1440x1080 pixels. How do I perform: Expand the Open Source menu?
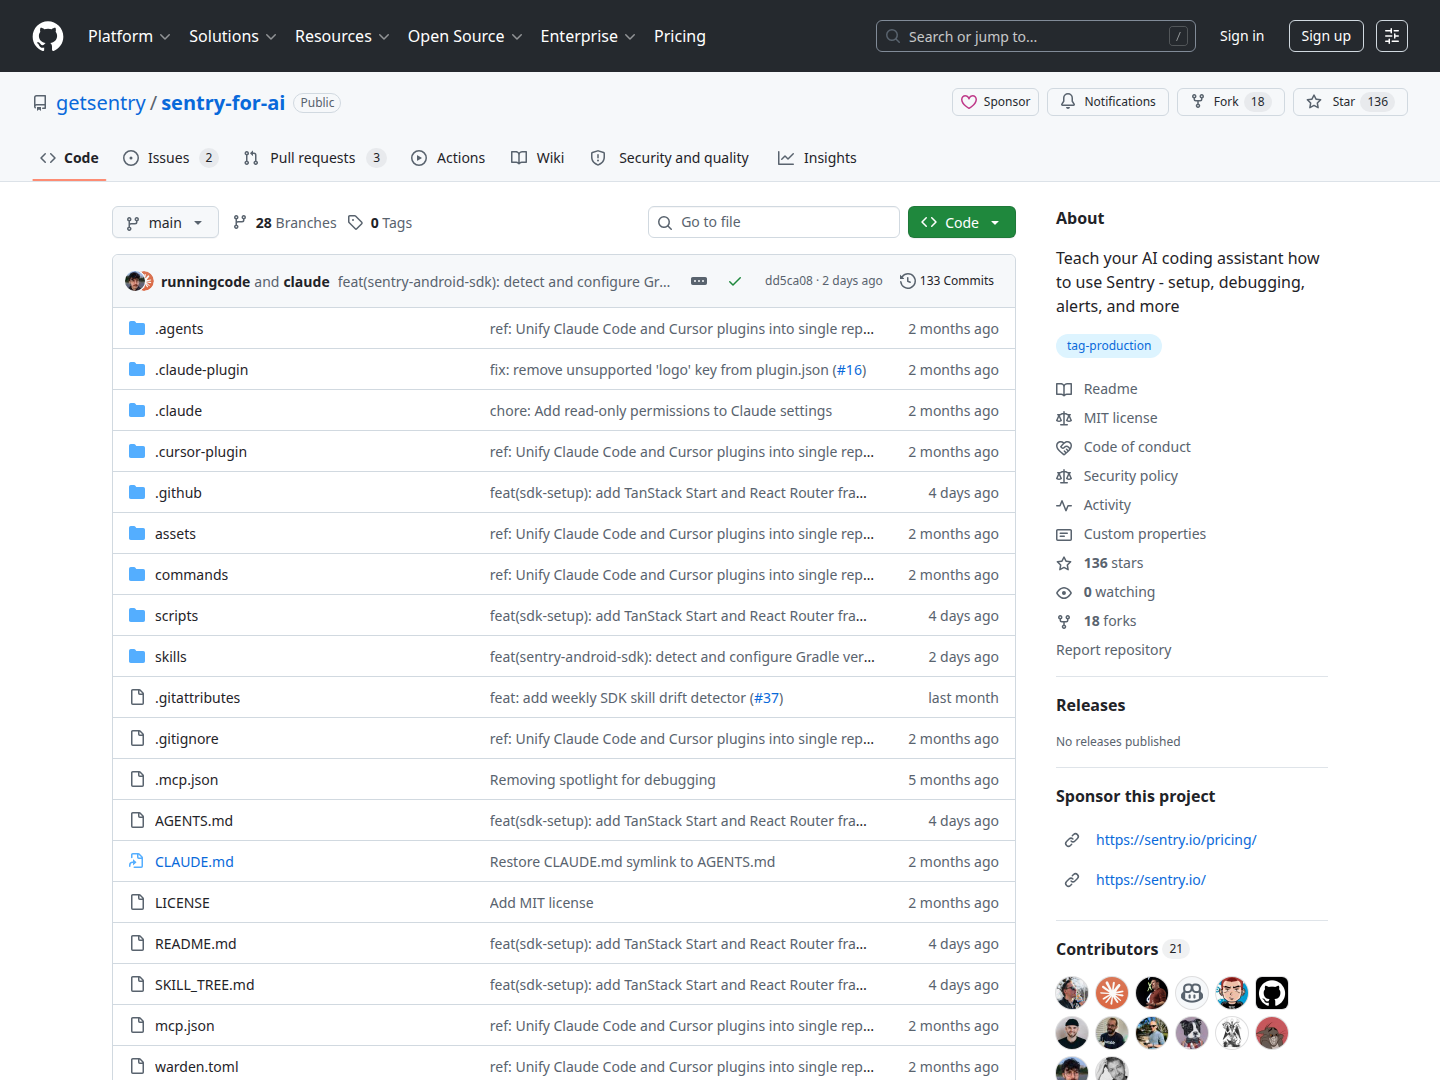tap(465, 36)
